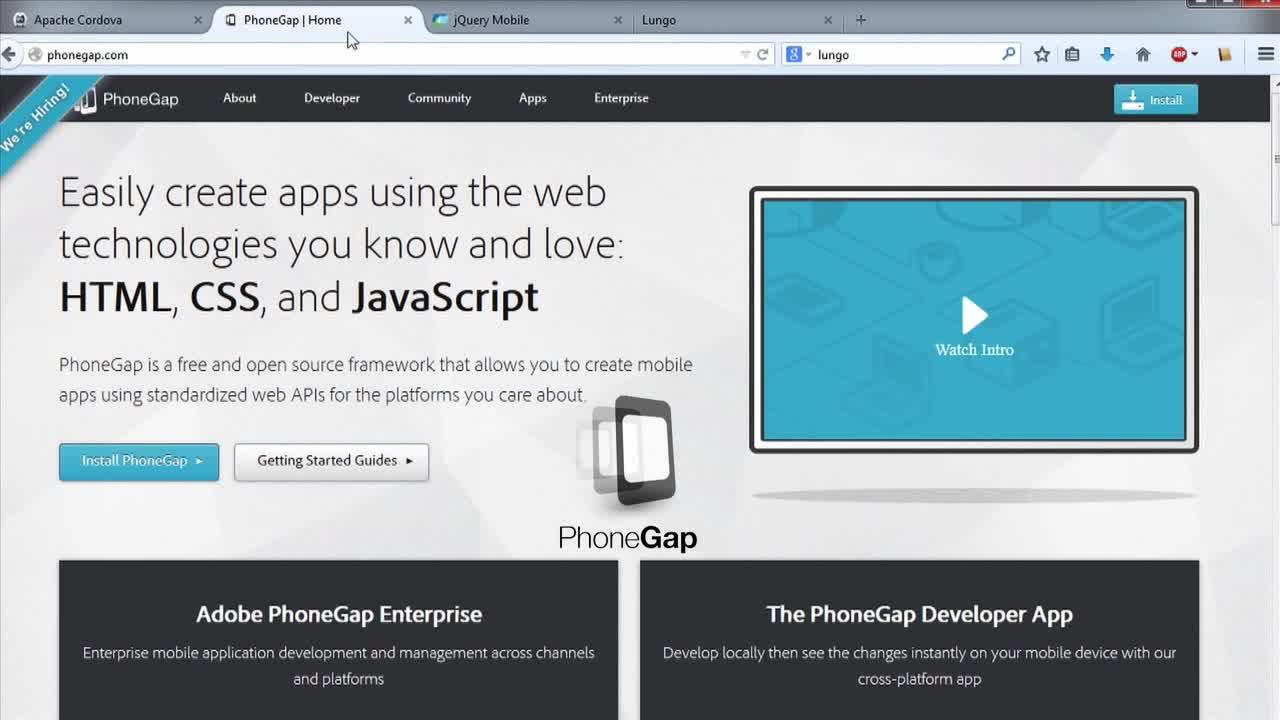Open the address bar history dropdown
The height and width of the screenshot is (720, 1280).
tap(745, 55)
